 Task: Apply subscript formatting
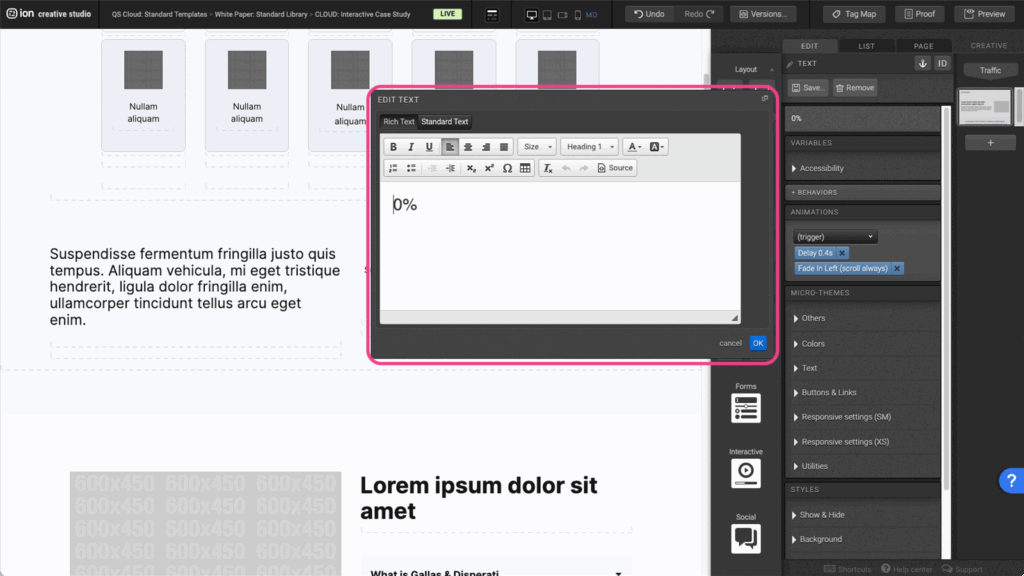(x=471, y=168)
